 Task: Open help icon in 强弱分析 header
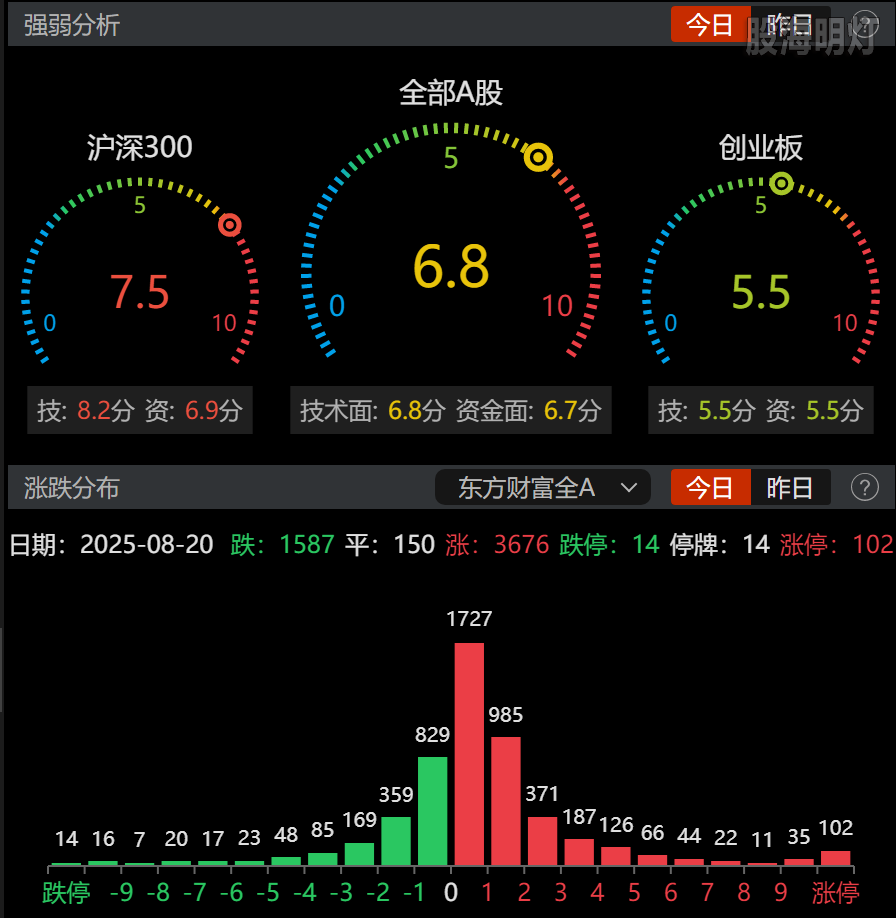[864, 25]
